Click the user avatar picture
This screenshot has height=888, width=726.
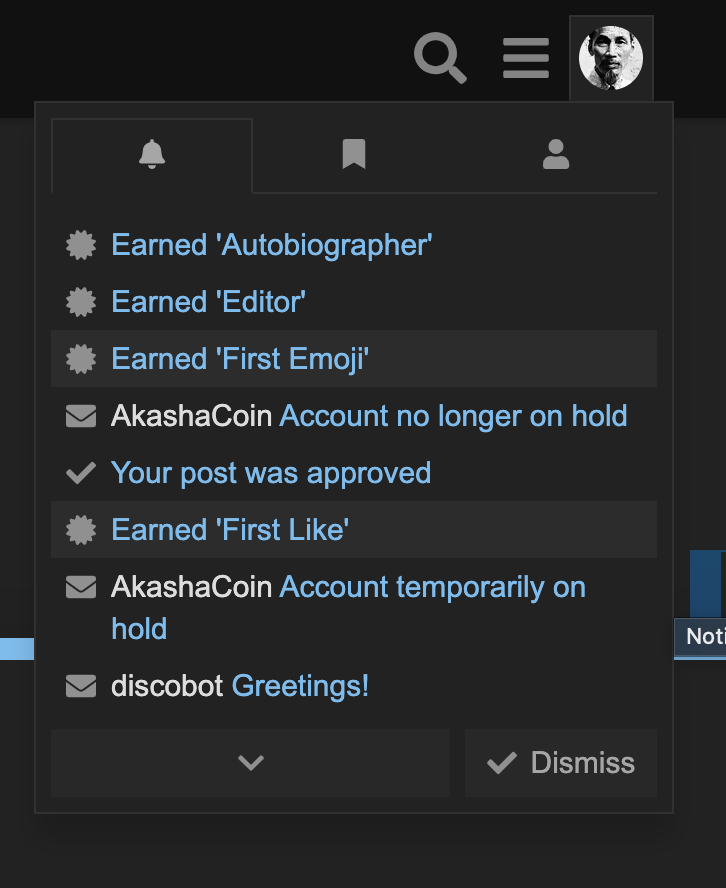[x=611, y=58]
